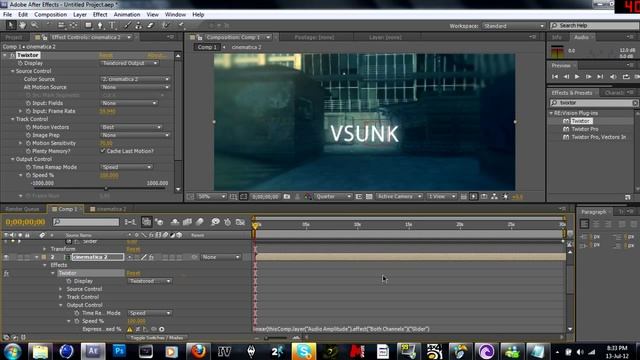Open the Graph Editor icon
This screenshot has height=360, width=640.
[x=240, y=222]
